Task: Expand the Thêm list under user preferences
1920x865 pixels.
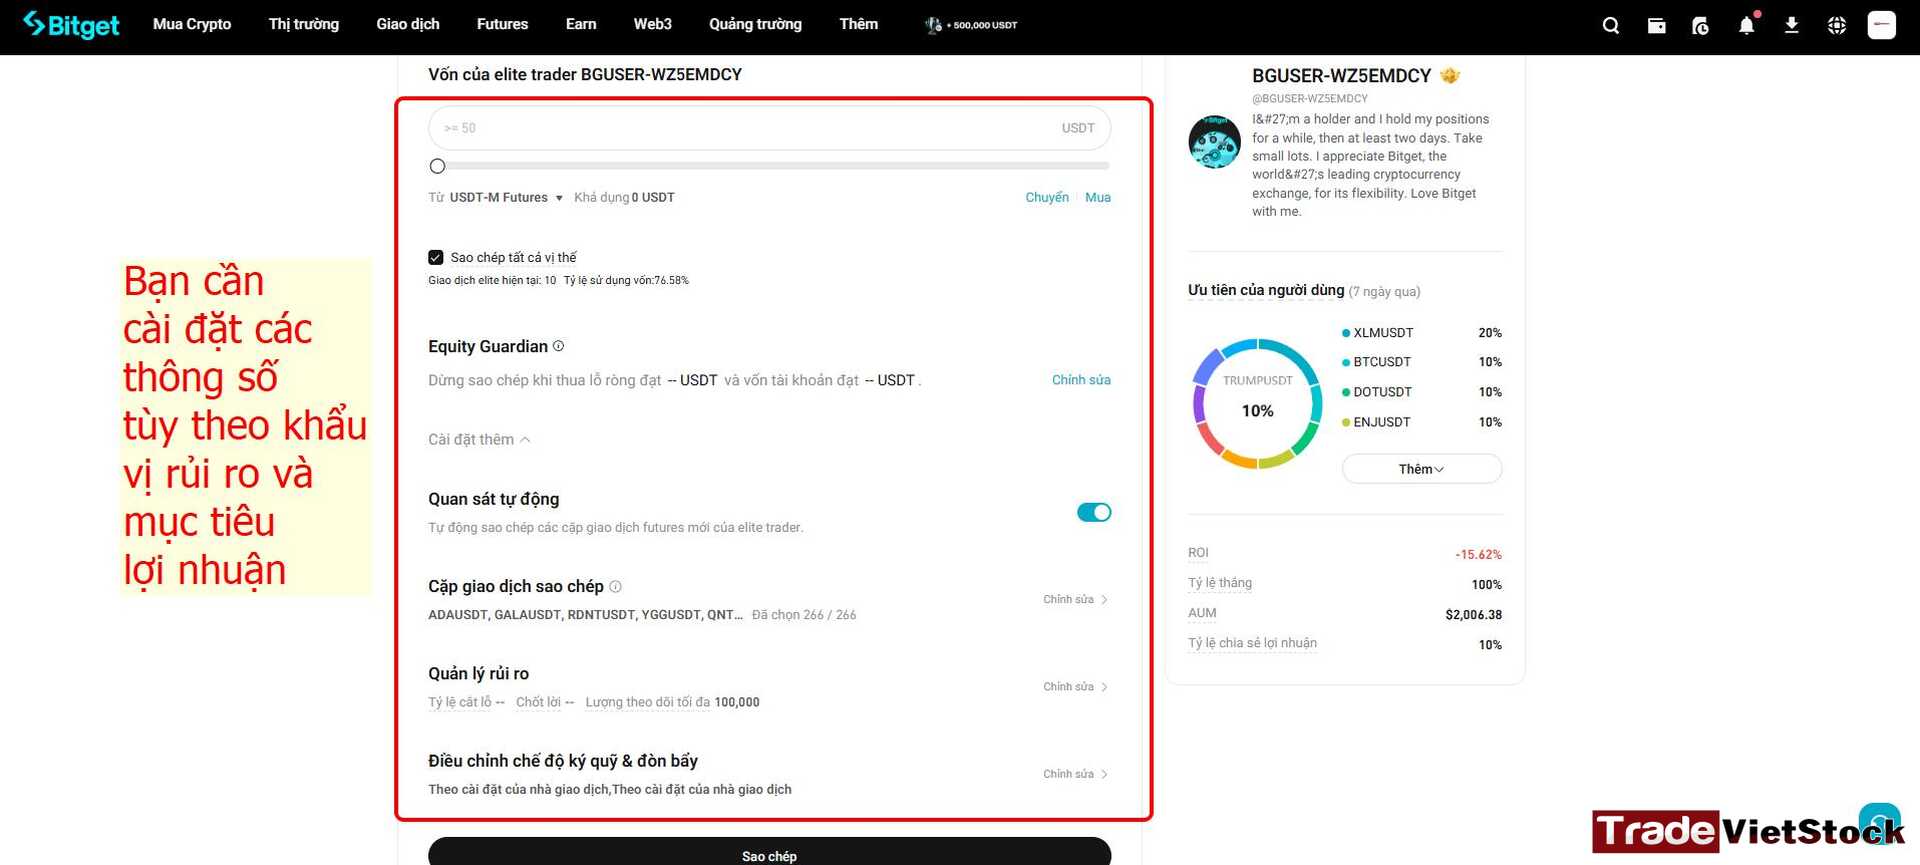Action: (x=1421, y=469)
